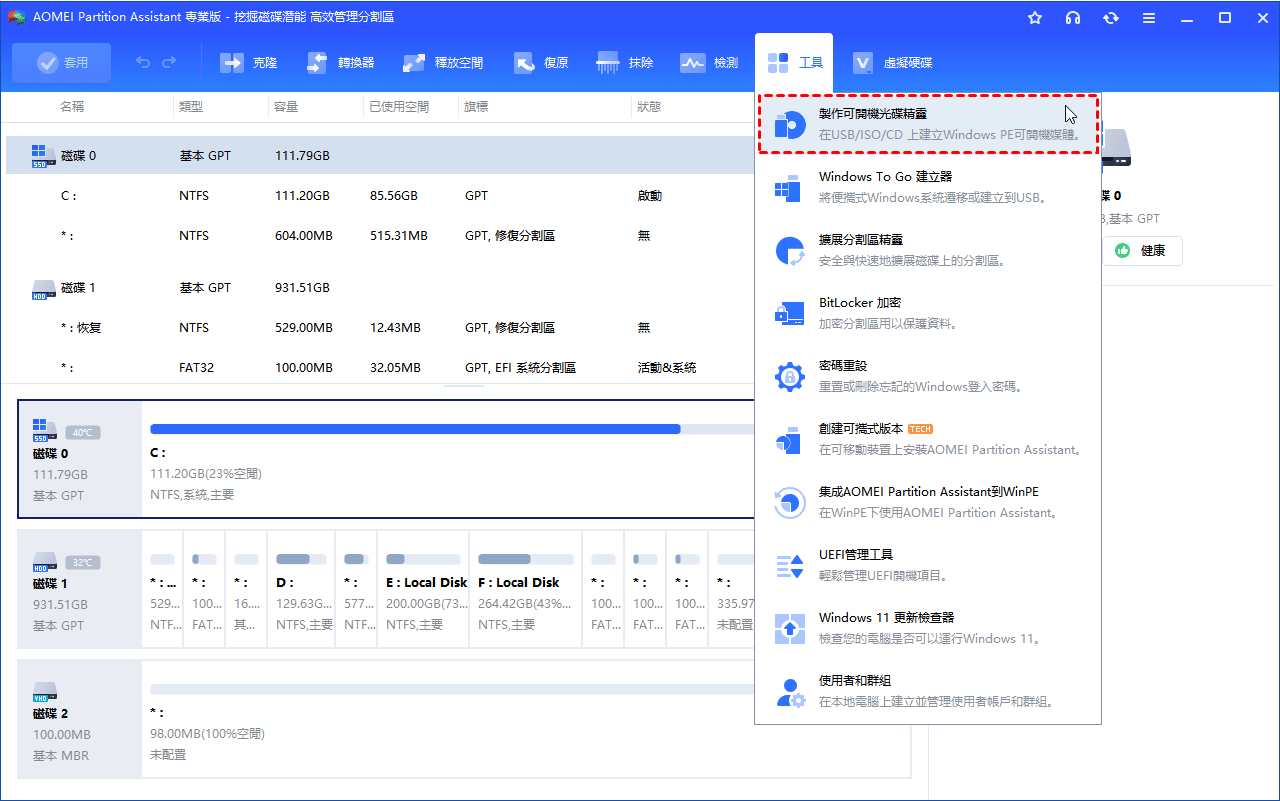Select the 磁碟 0 row in disk list
The width and height of the screenshot is (1280, 801).
(x=78, y=156)
